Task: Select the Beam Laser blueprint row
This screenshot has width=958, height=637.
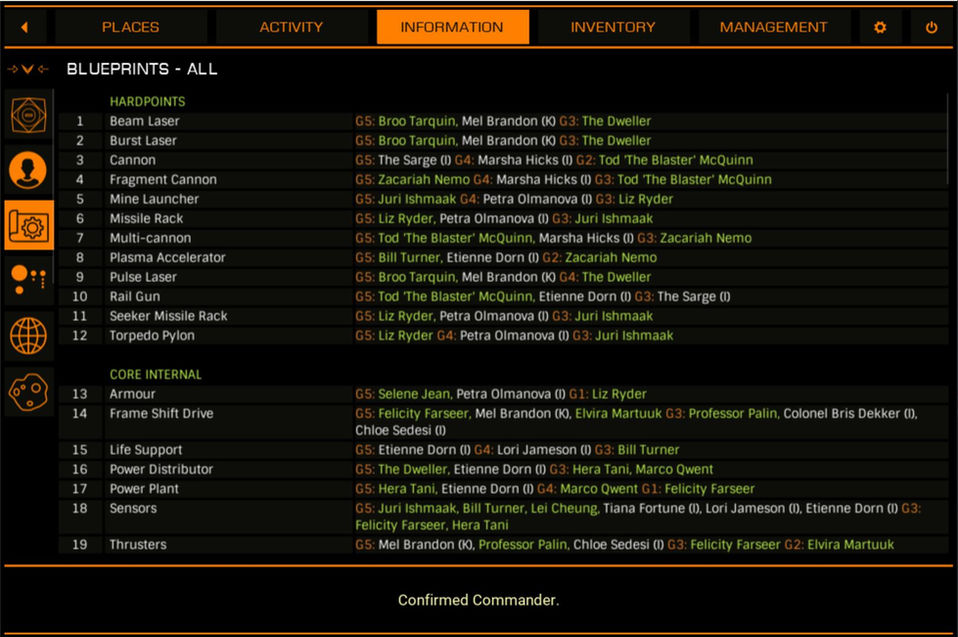Action: pos(503,121)
